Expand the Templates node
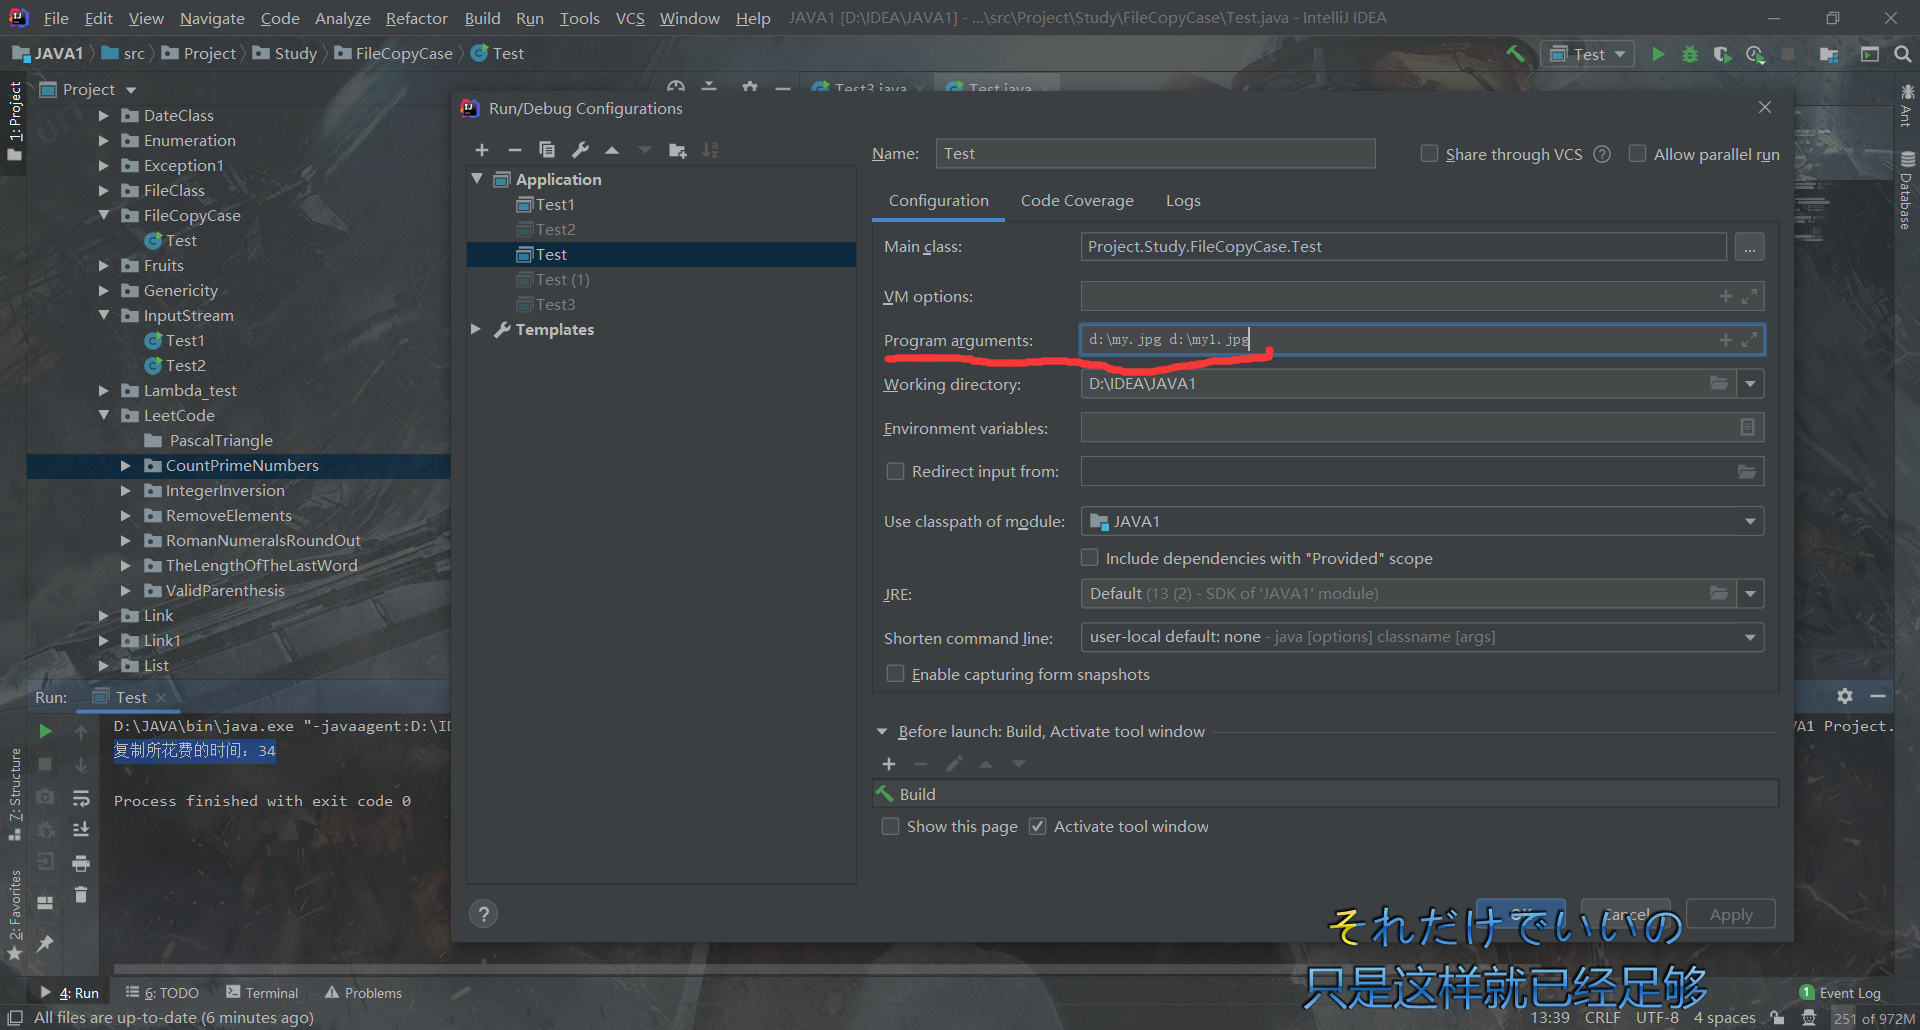 [x=476, y=329]
